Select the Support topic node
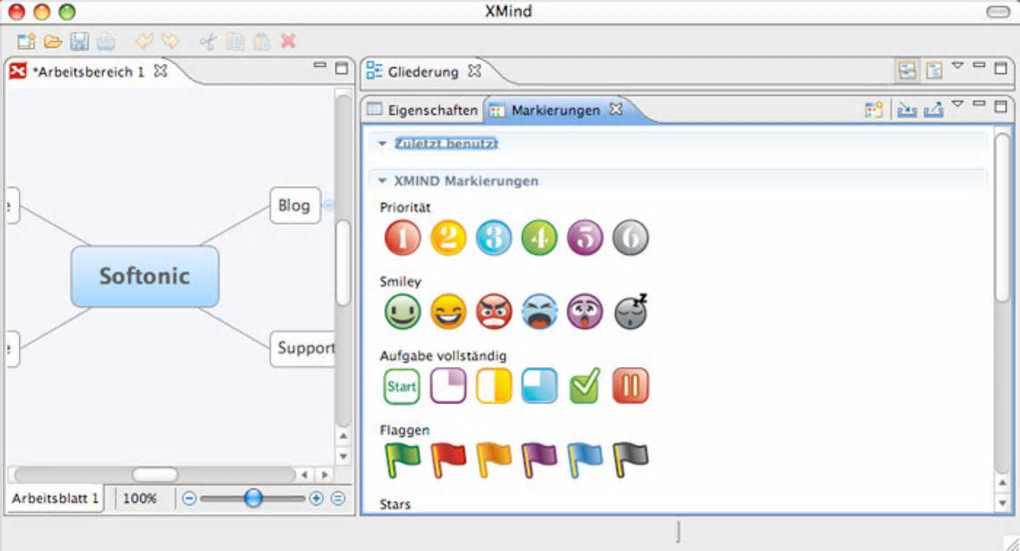The image size is (1020, 551). coord(303,348)
